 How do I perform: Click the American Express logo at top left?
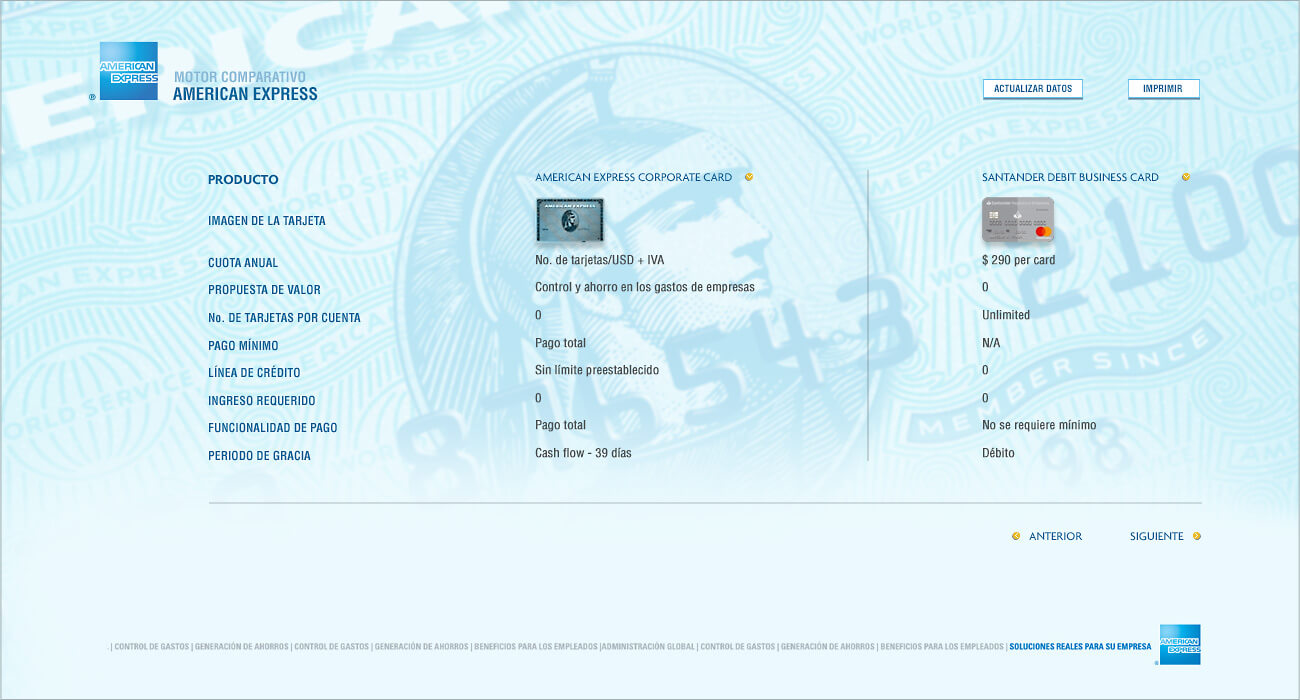128,71
